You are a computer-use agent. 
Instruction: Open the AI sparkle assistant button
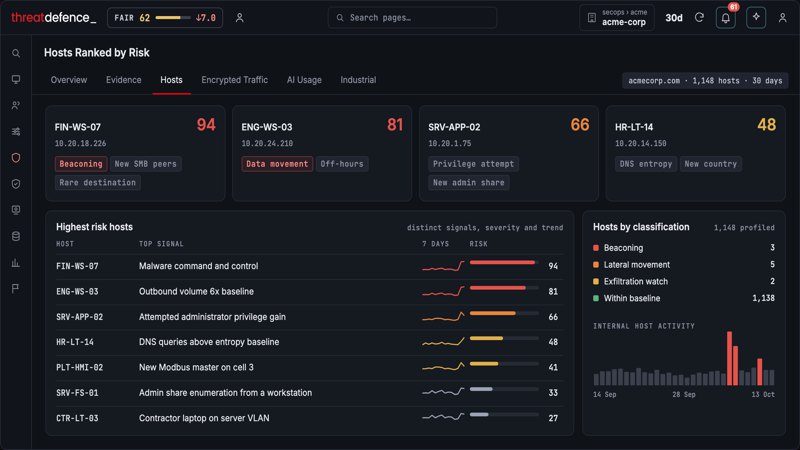pyautogui.click(x=756, y=17)
